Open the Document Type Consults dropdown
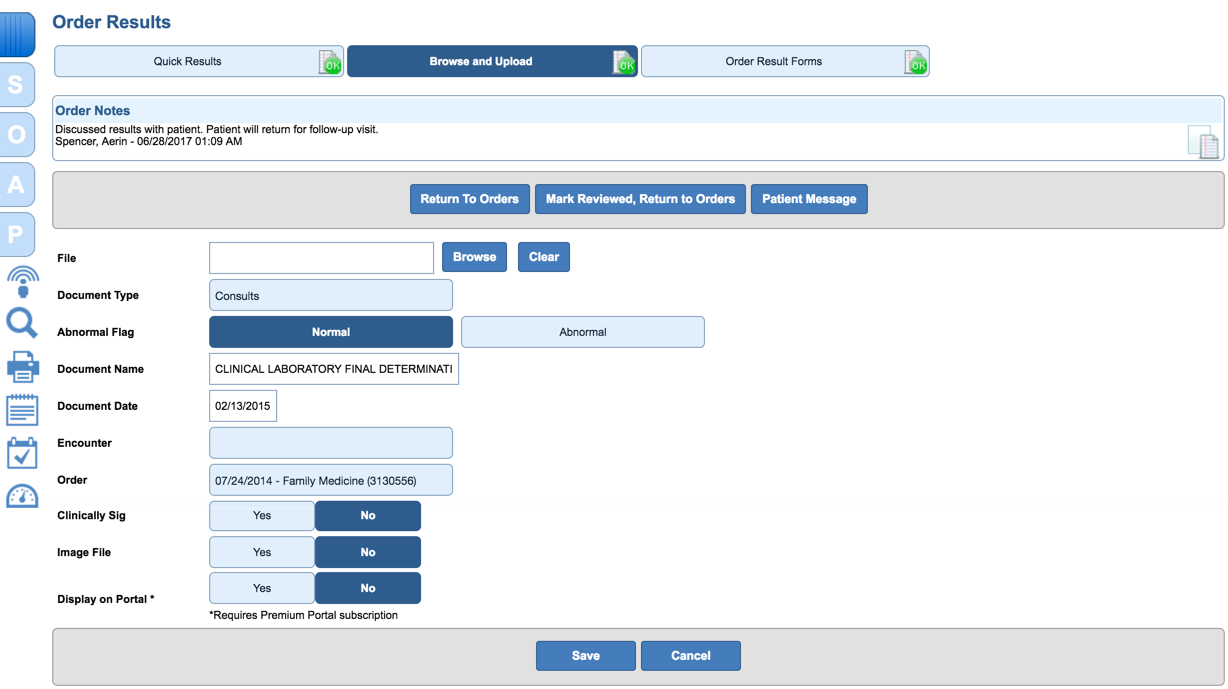Image resolution: width=1228 pixels, height=689 pixels. pyautogui.click(x=330, y=294)
